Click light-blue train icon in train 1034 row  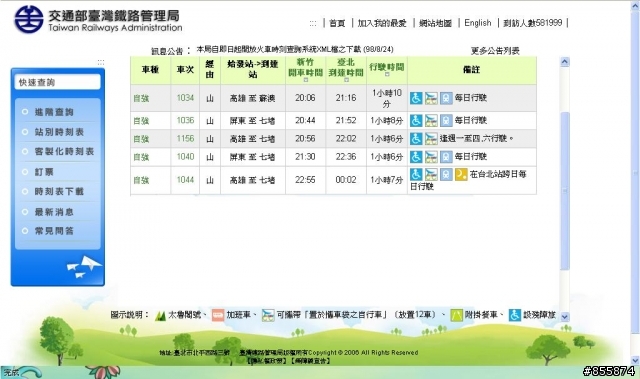point(446,98)
